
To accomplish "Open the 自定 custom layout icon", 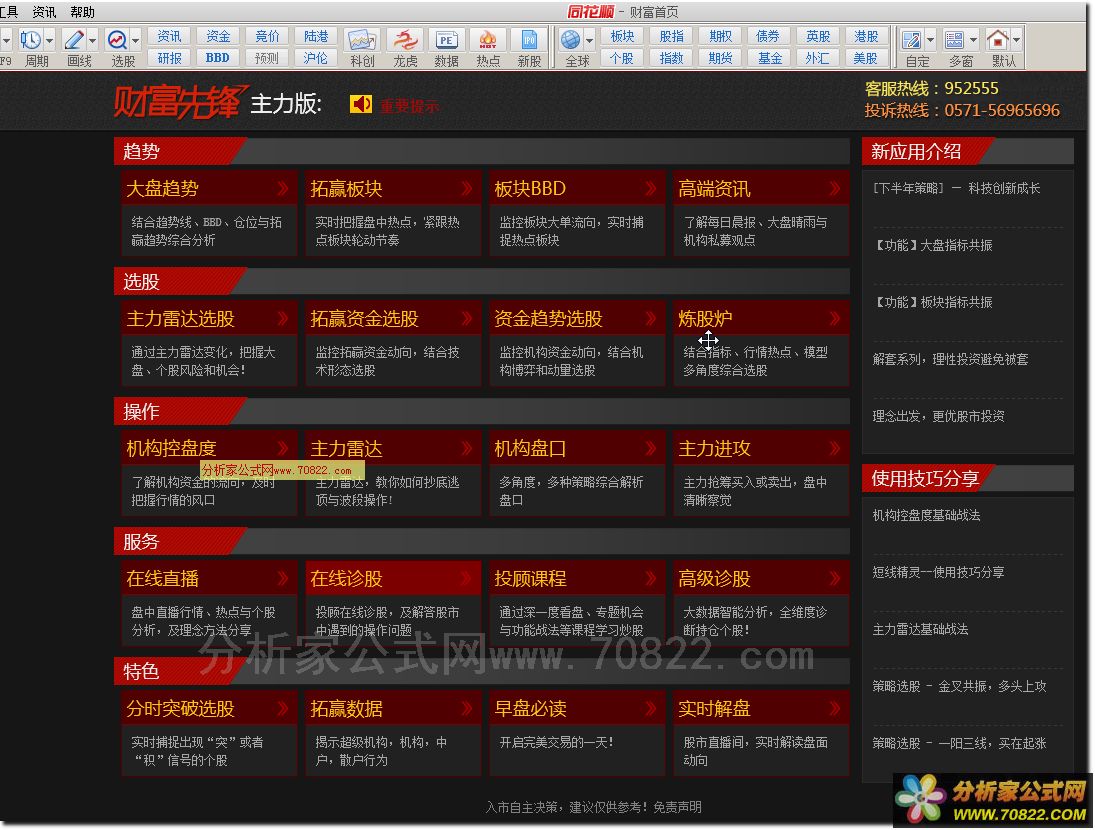I will [911, 40].
